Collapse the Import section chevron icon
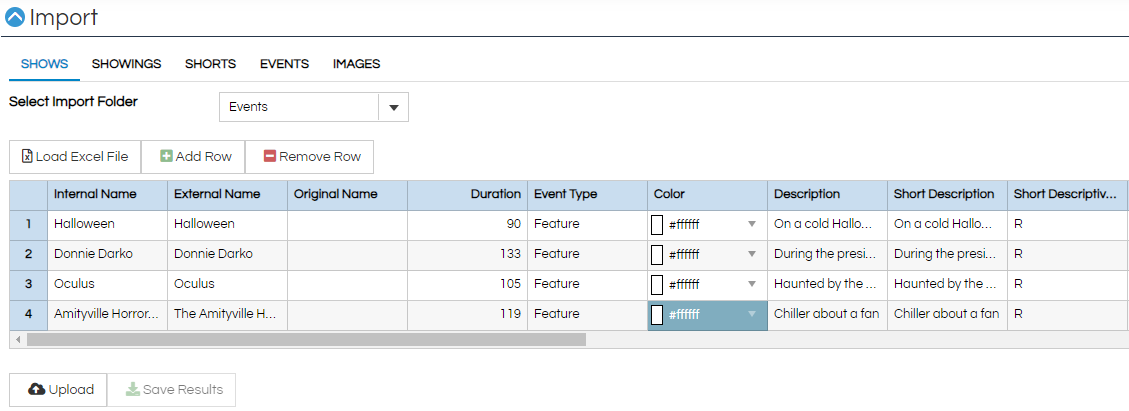The width and height of the screenshot is (1129, 411). click(14, 17)
